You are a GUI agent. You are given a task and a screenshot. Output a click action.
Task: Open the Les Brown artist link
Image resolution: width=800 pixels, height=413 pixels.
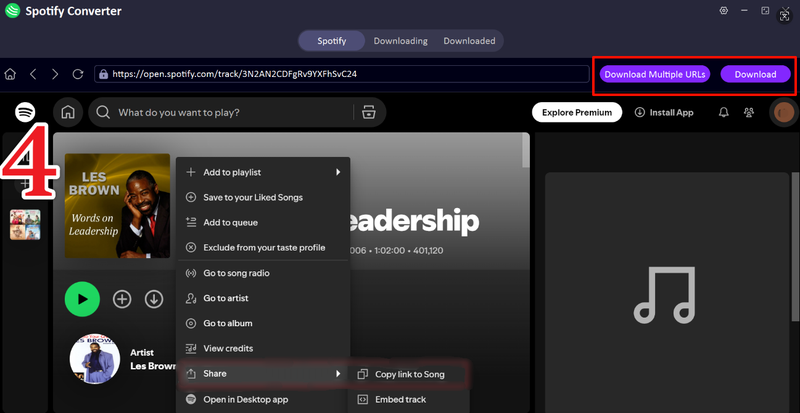153,366
